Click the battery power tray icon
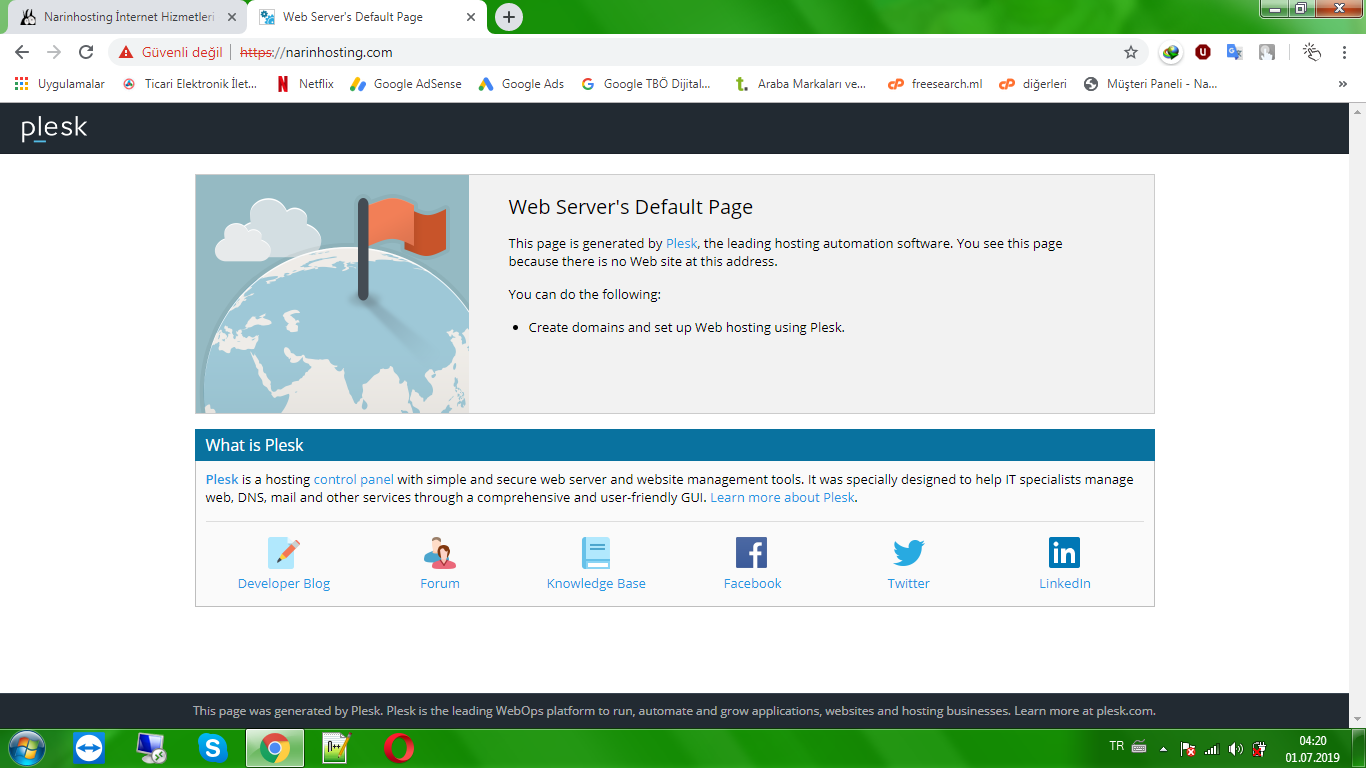Screen dimensions: 1366x768 (x=1260, y=748)
